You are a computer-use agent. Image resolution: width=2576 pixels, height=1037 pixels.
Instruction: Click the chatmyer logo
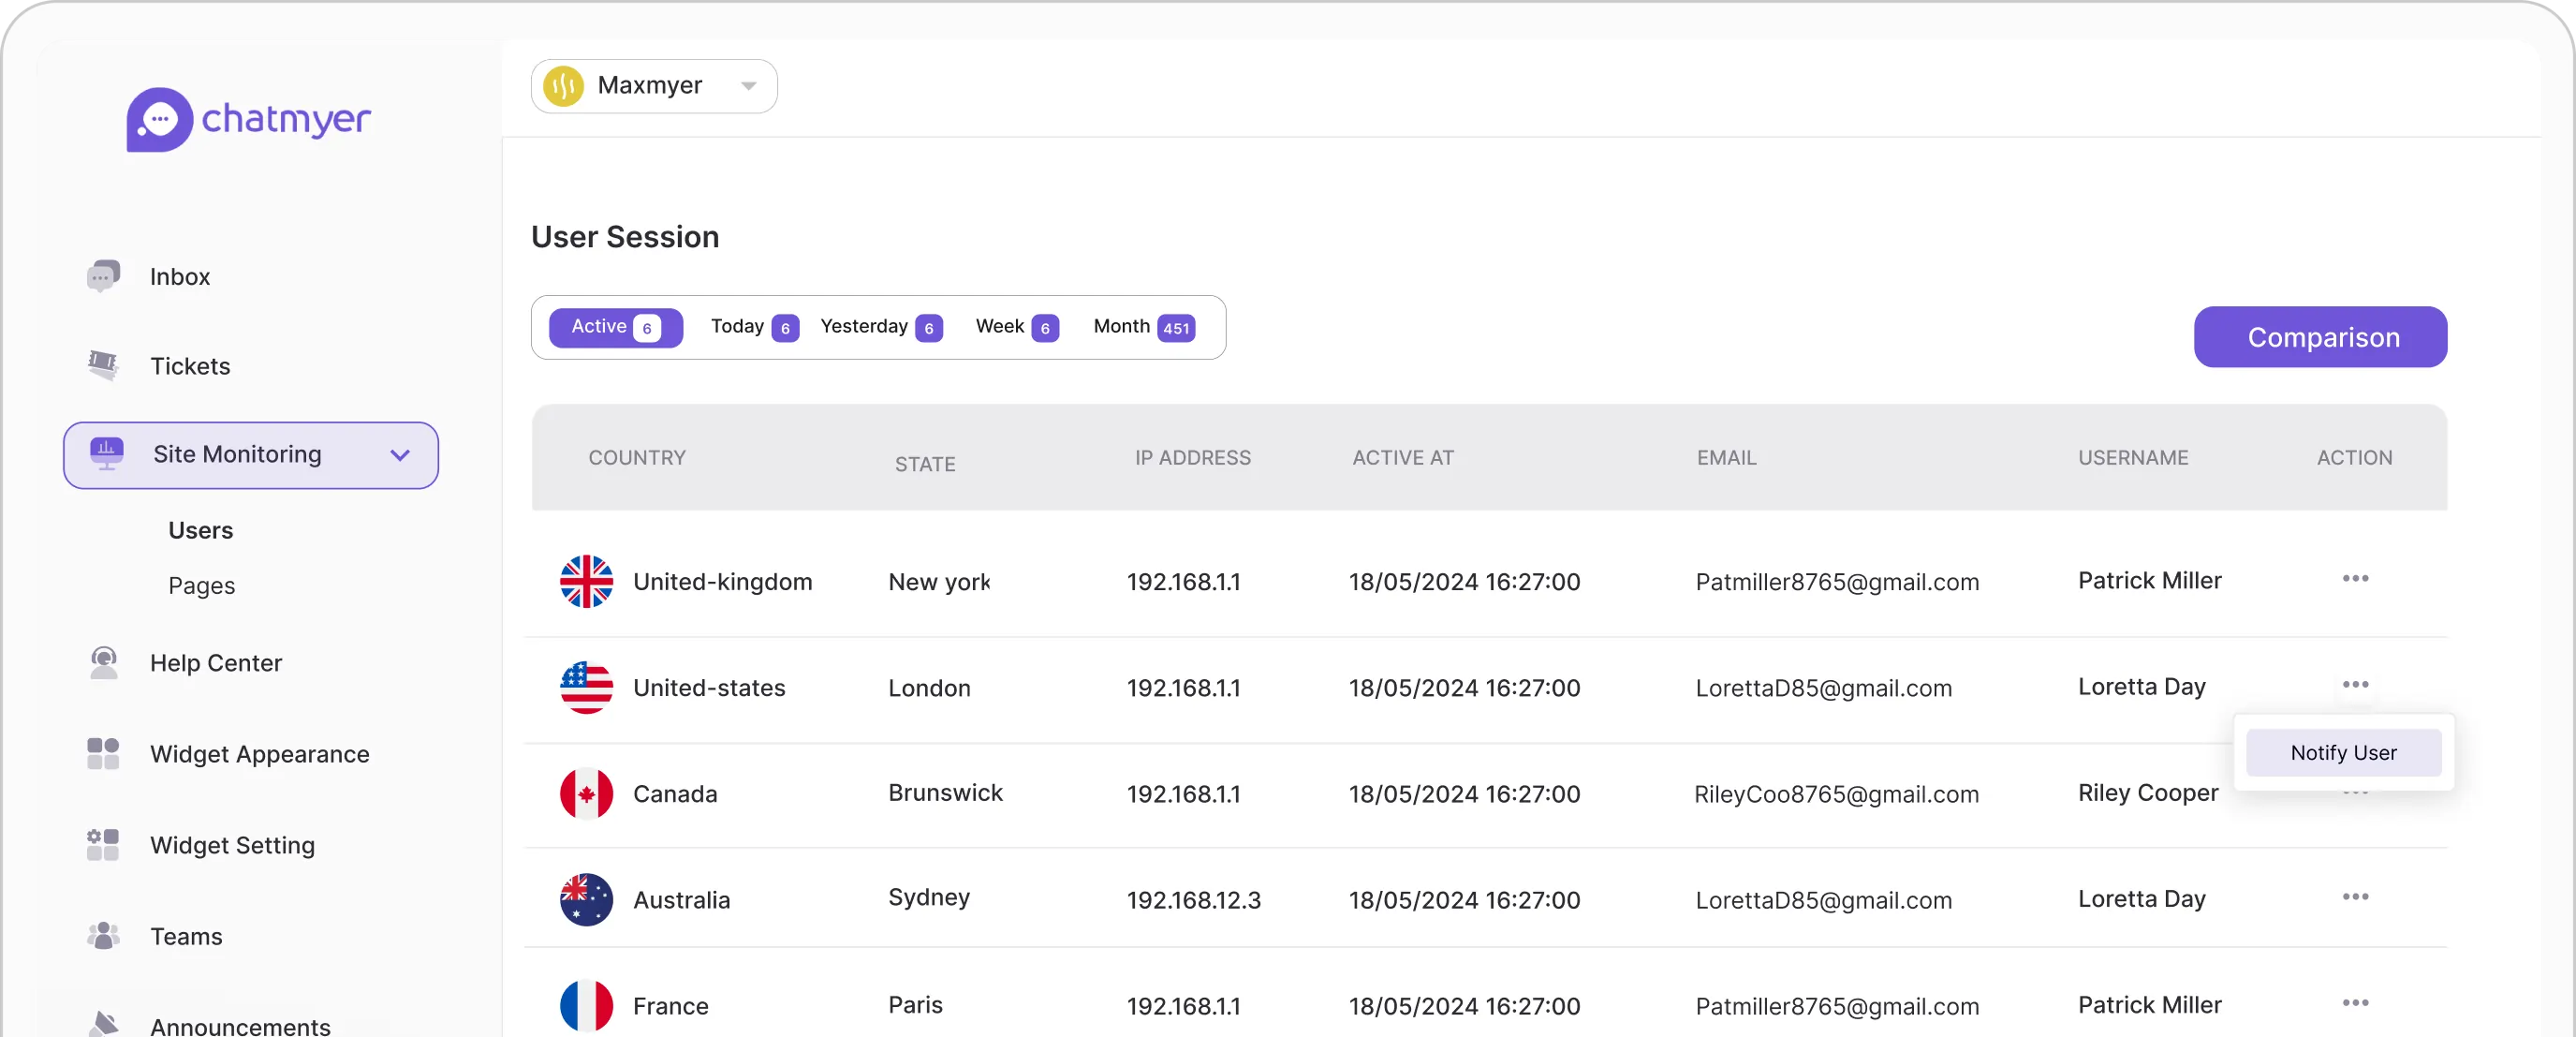[x=248, y=119]
